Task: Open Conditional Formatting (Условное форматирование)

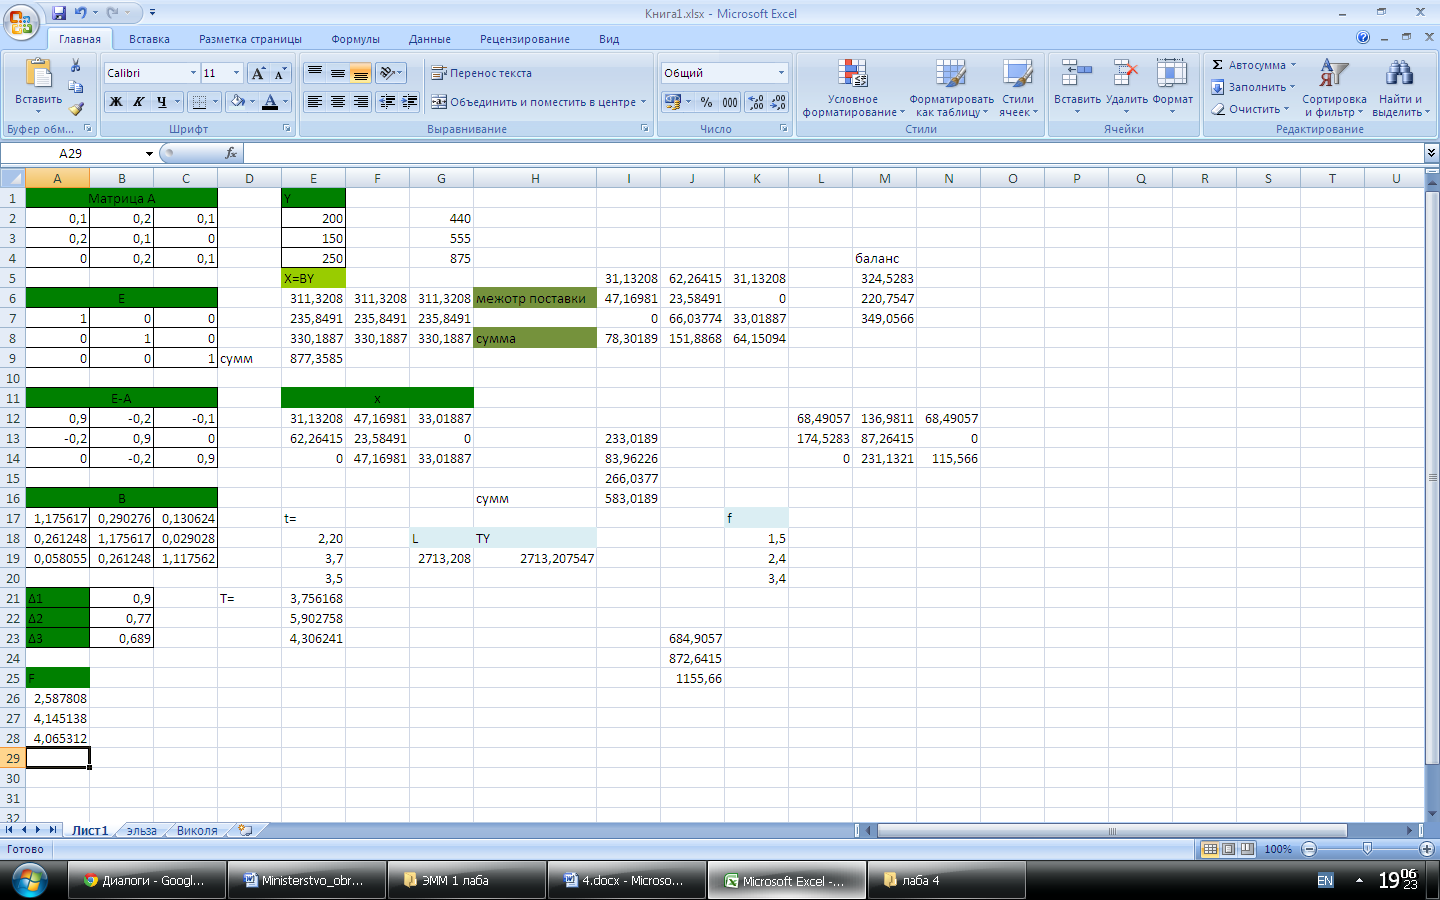Action: click(x=853, y=88)
